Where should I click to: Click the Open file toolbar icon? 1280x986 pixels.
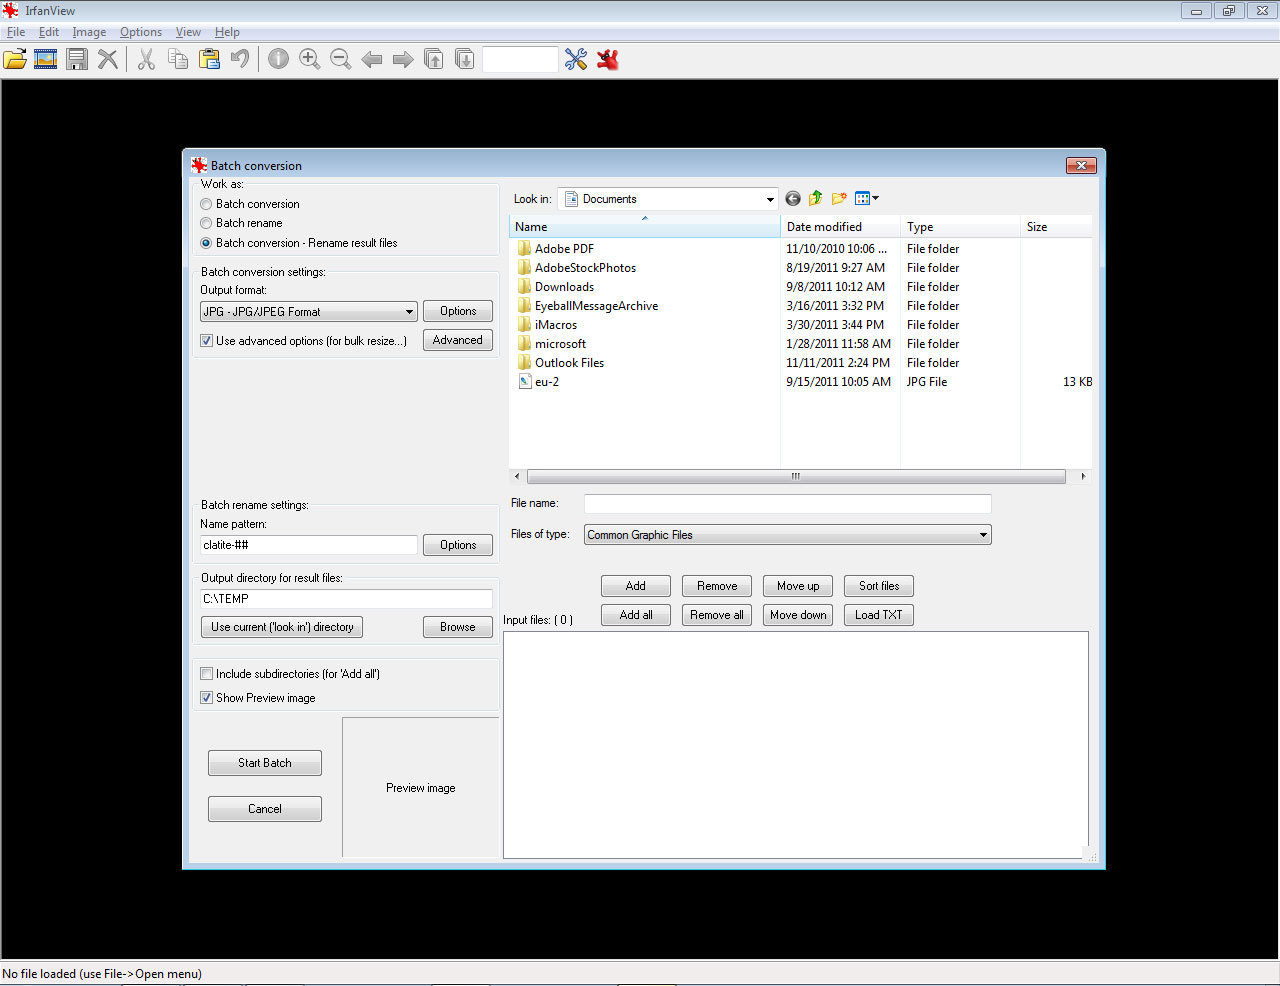pyautogui.click(x=15, y=59)
